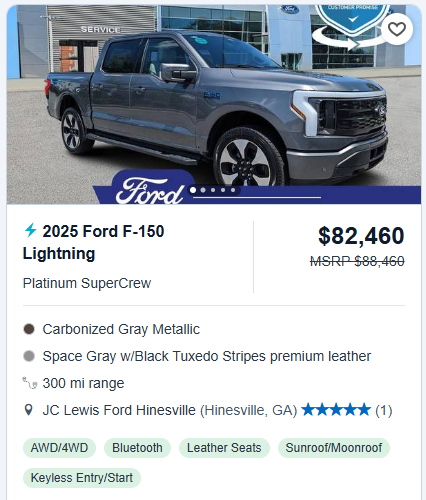Click the $82,460 price
The width and height of the screenshot is (426, 500).
coord(361,236)
